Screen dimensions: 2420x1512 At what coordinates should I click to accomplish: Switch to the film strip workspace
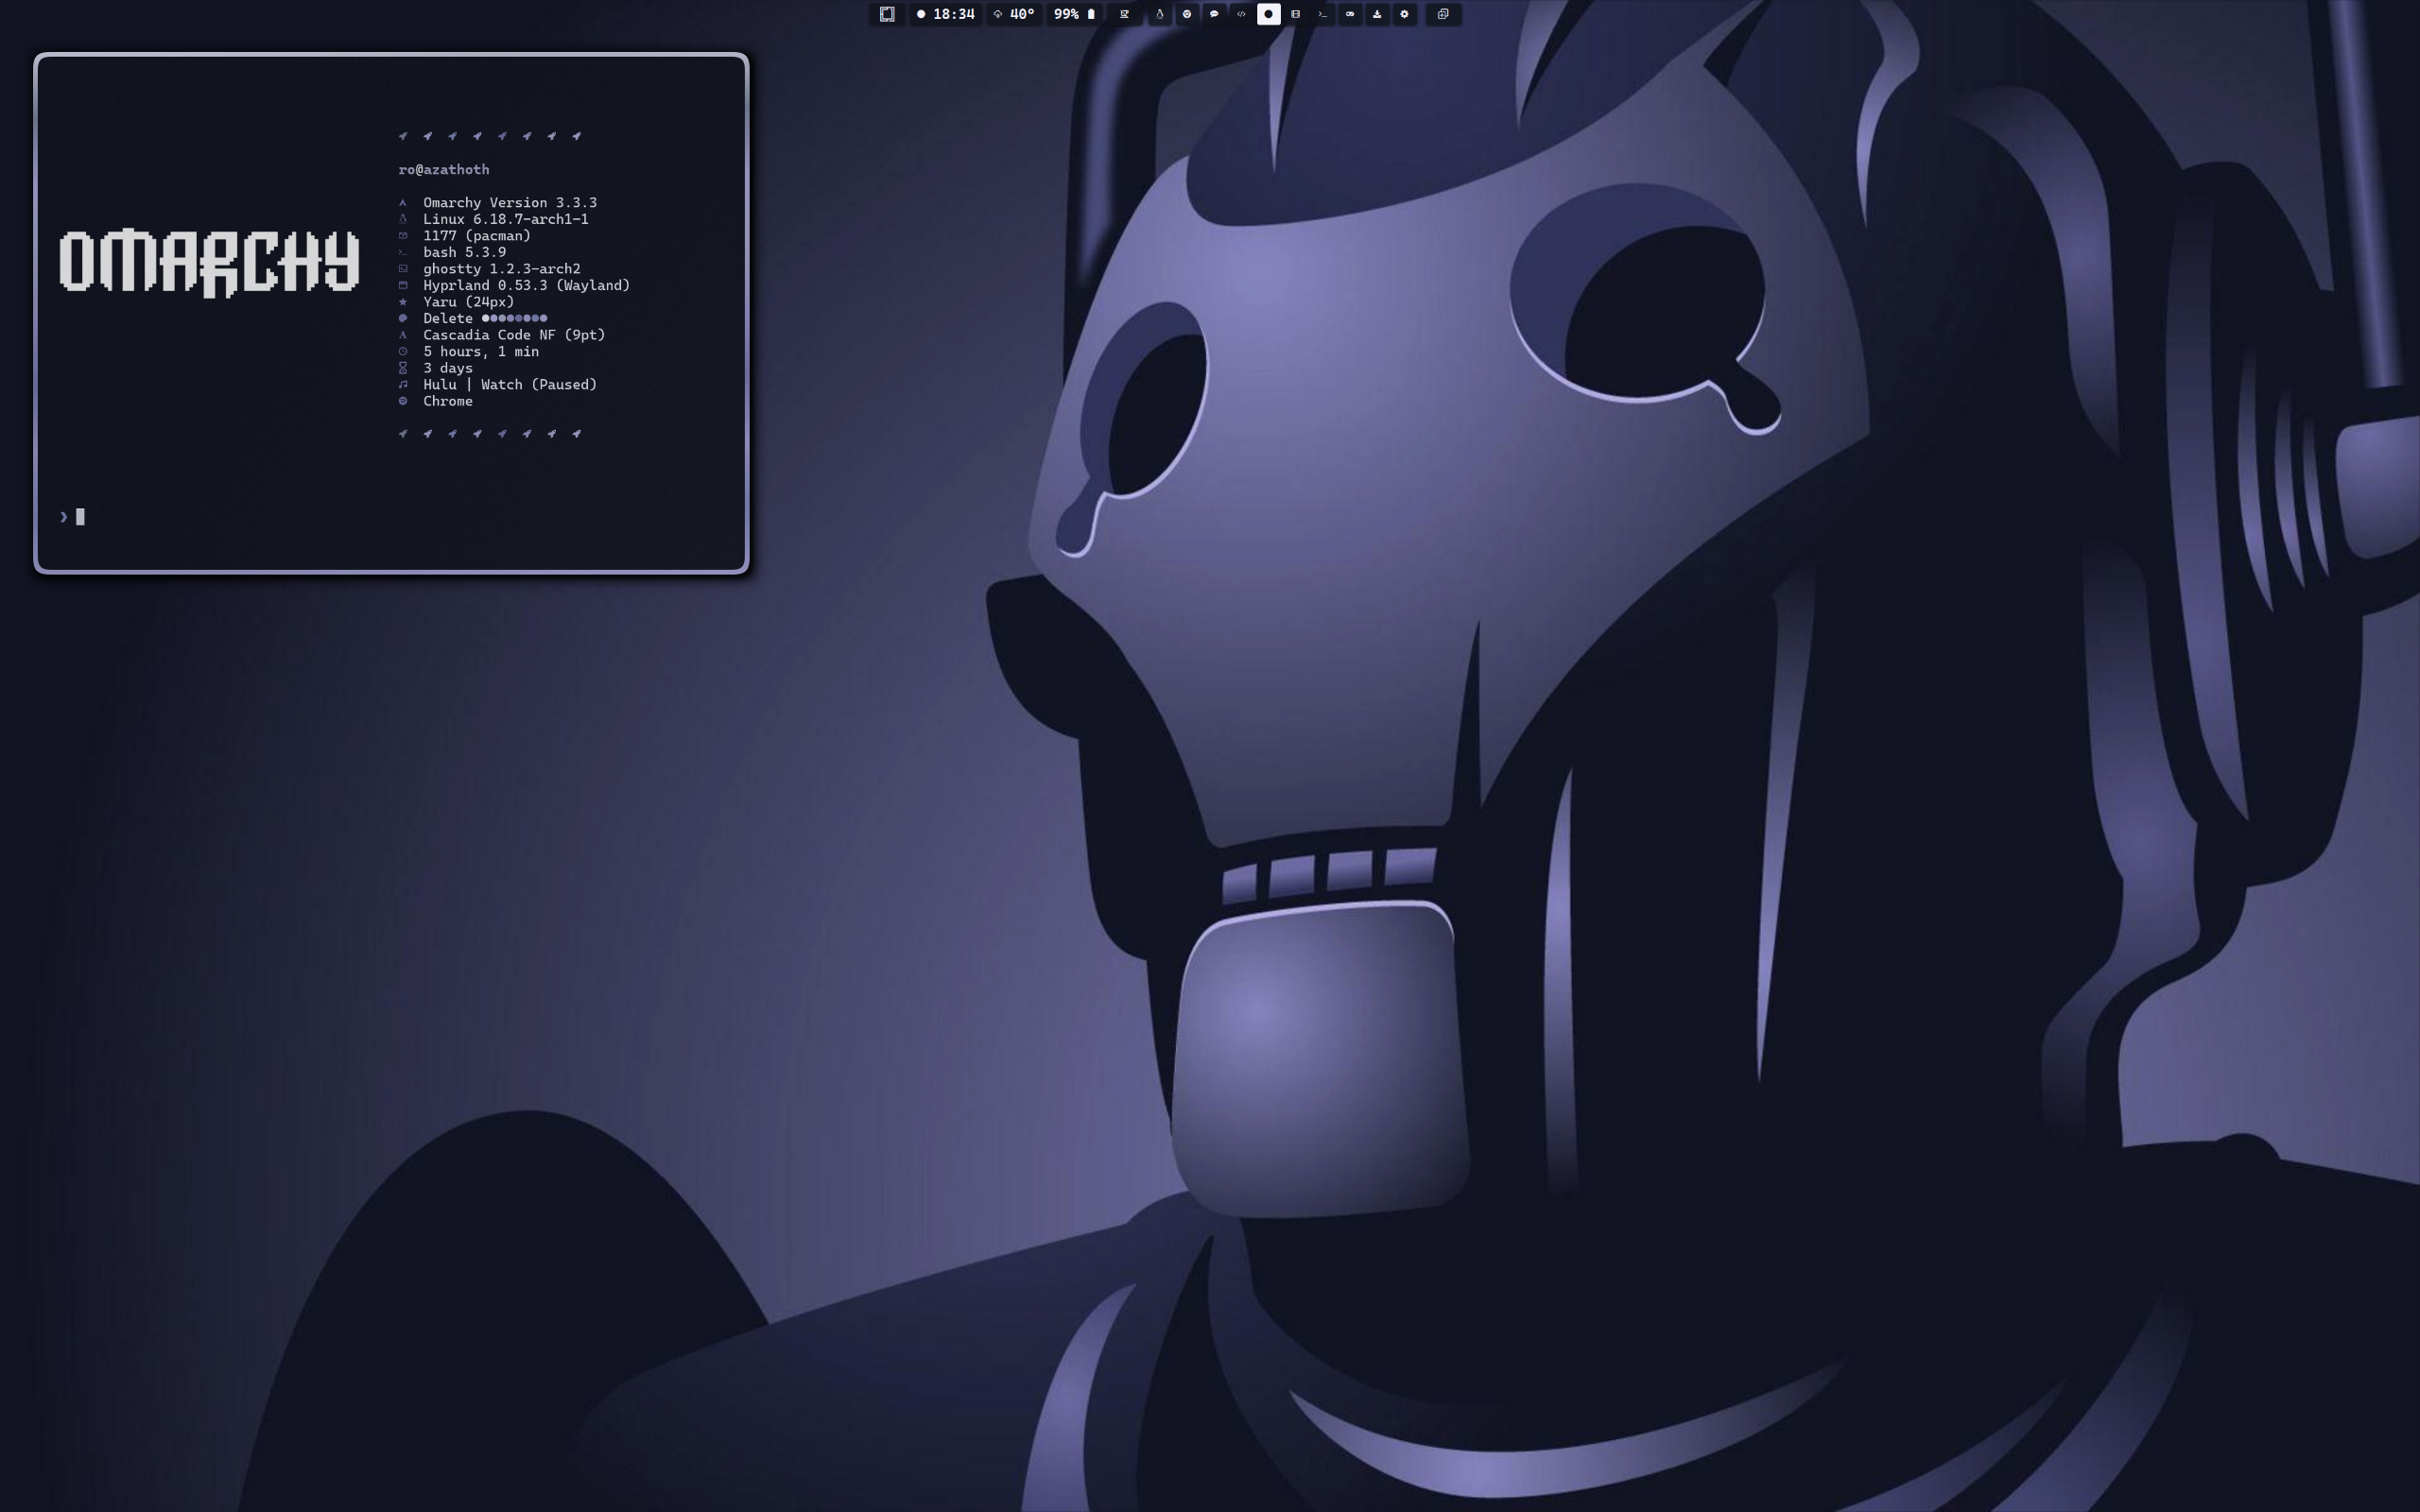[1295, 14]
